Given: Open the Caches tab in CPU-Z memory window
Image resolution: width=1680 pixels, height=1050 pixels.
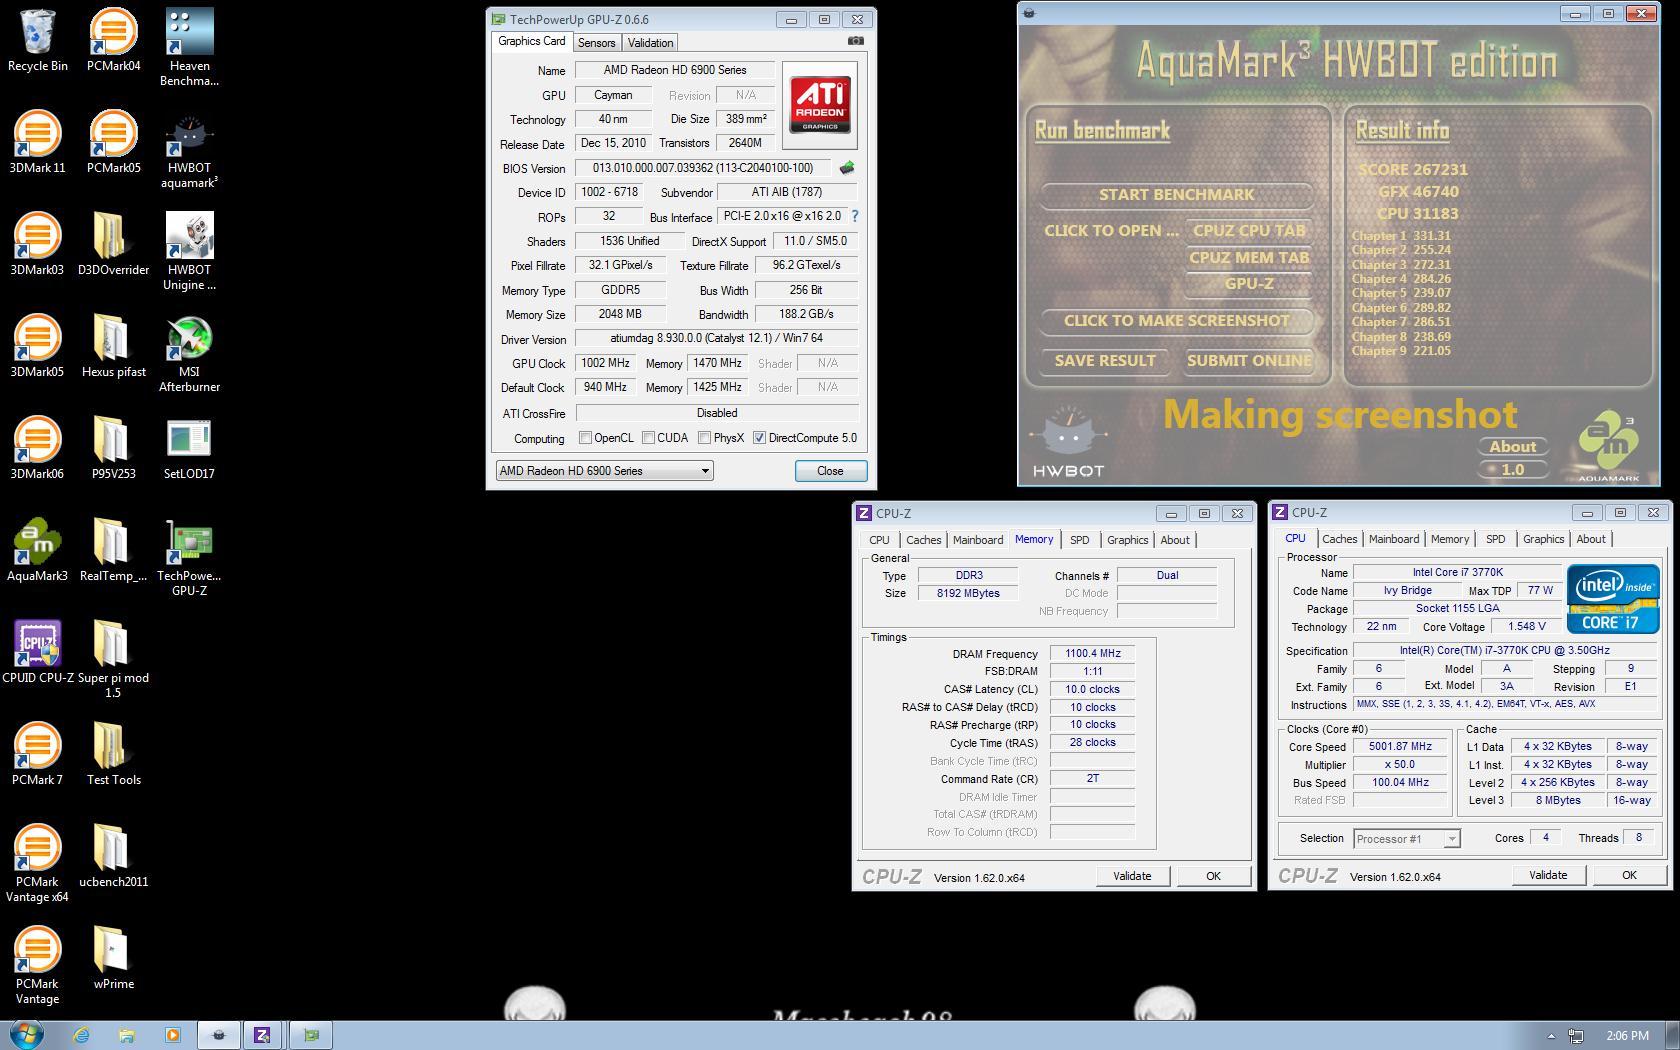Looking at the screenshot, I should 923,540.
